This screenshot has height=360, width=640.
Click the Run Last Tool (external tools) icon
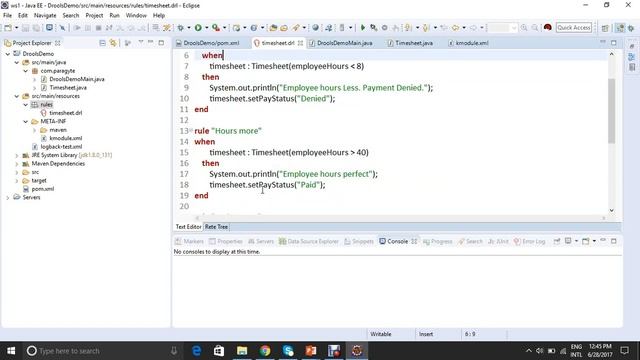[216, 28]
